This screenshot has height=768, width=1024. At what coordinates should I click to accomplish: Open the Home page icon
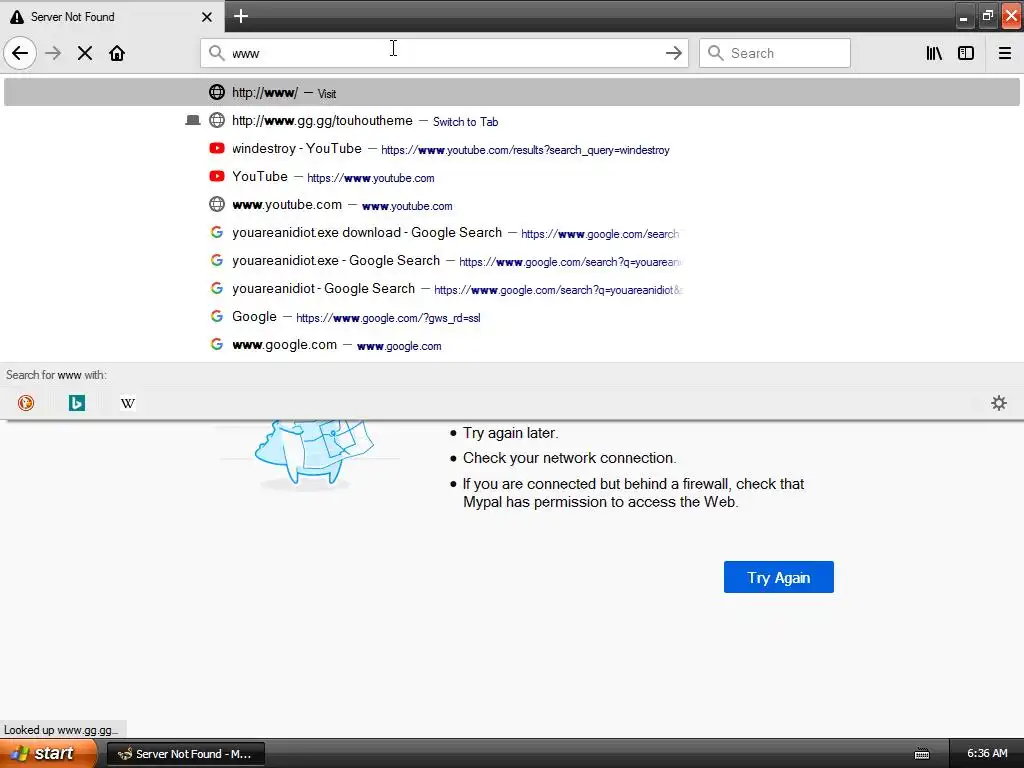117,53
